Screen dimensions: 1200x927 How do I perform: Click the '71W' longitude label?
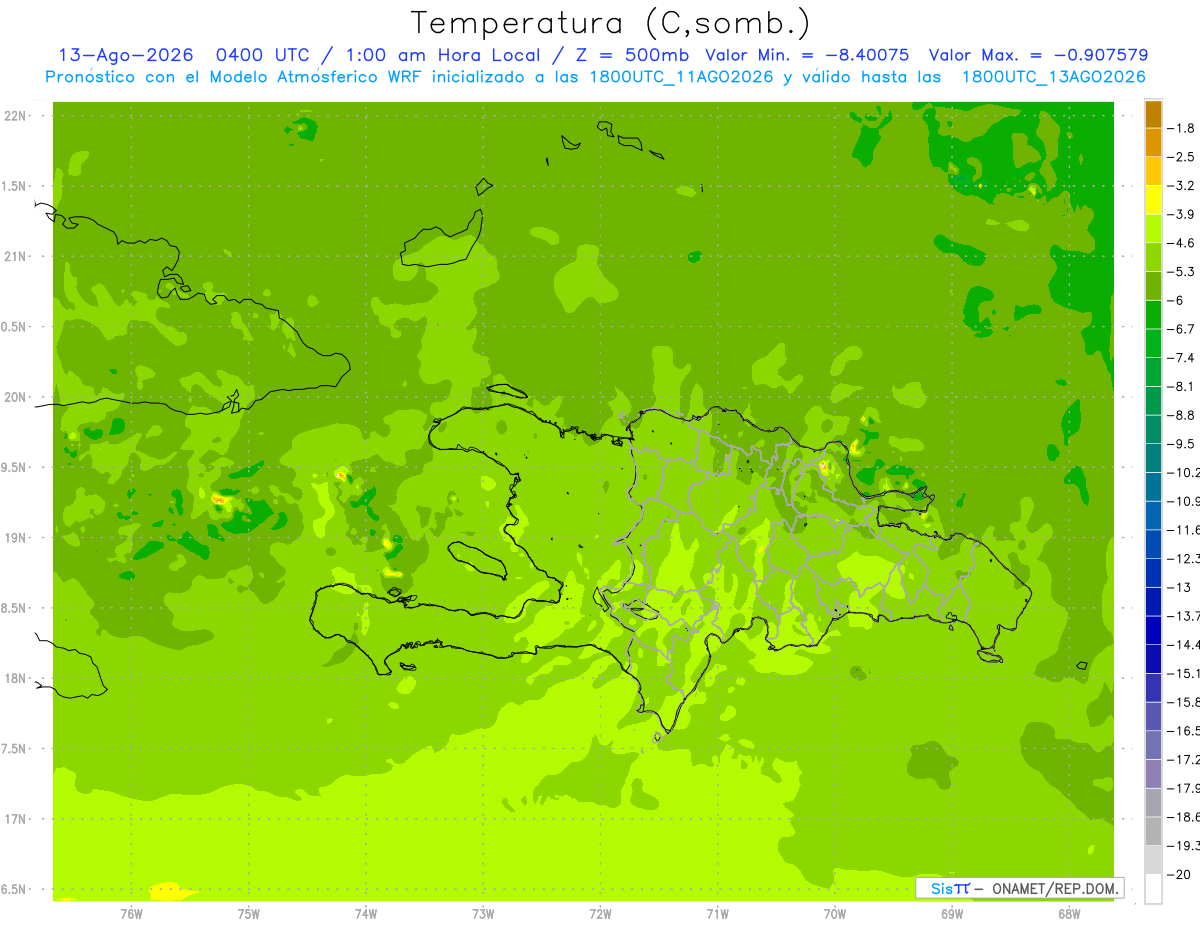pos(717,914)
